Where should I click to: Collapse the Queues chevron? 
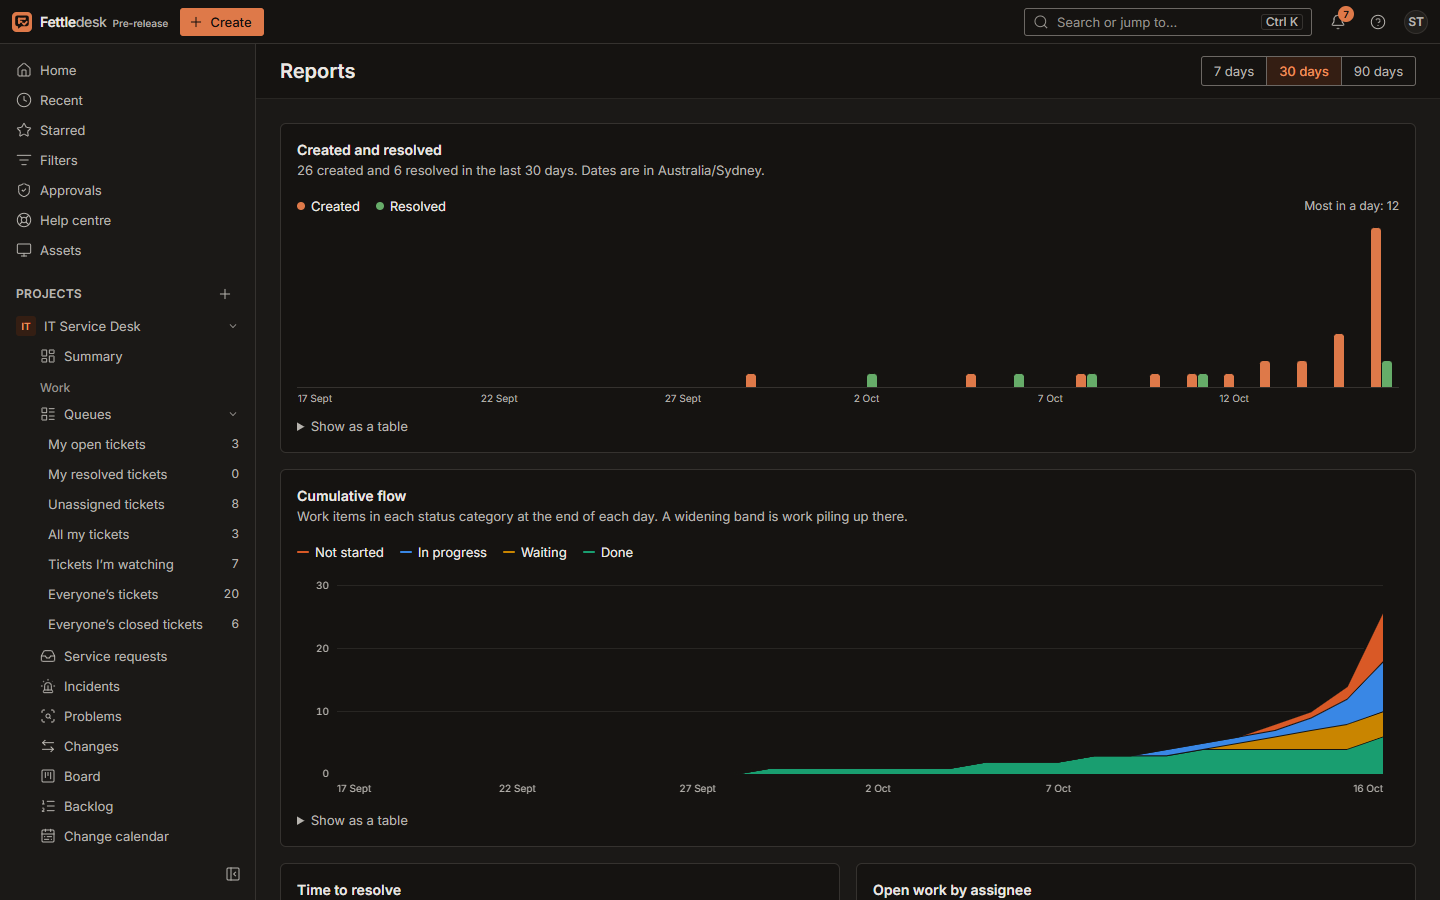(233, 414)
